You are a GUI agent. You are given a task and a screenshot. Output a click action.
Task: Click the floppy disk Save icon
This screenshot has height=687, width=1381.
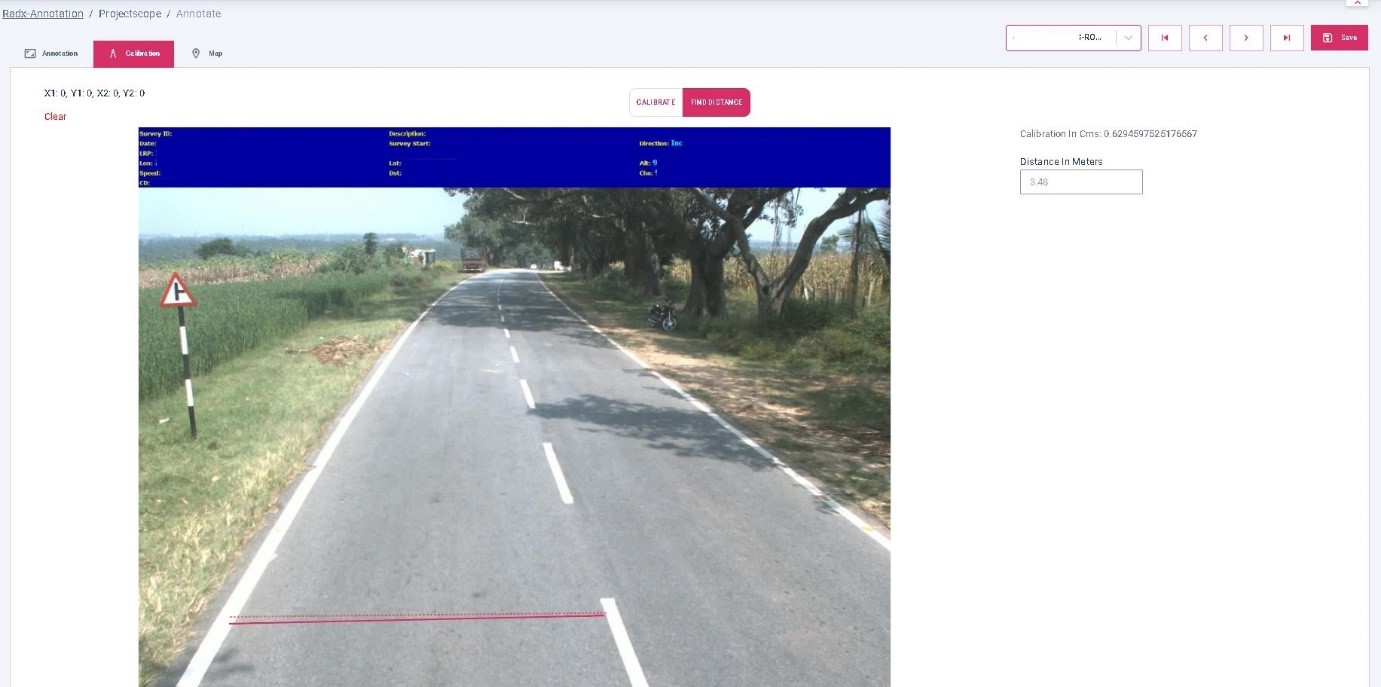pyautogui.click(x=1327, y=38)
